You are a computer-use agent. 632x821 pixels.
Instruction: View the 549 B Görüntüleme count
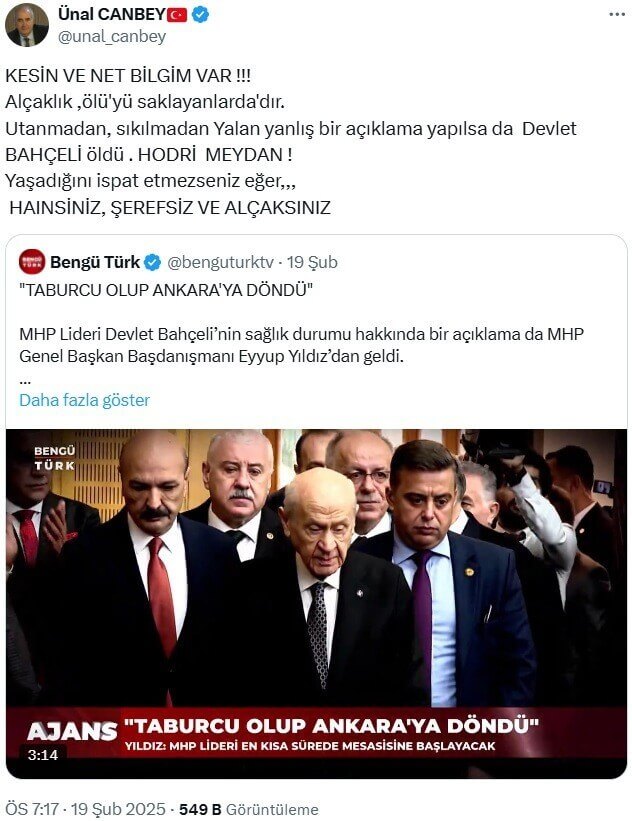click(249, 809)
